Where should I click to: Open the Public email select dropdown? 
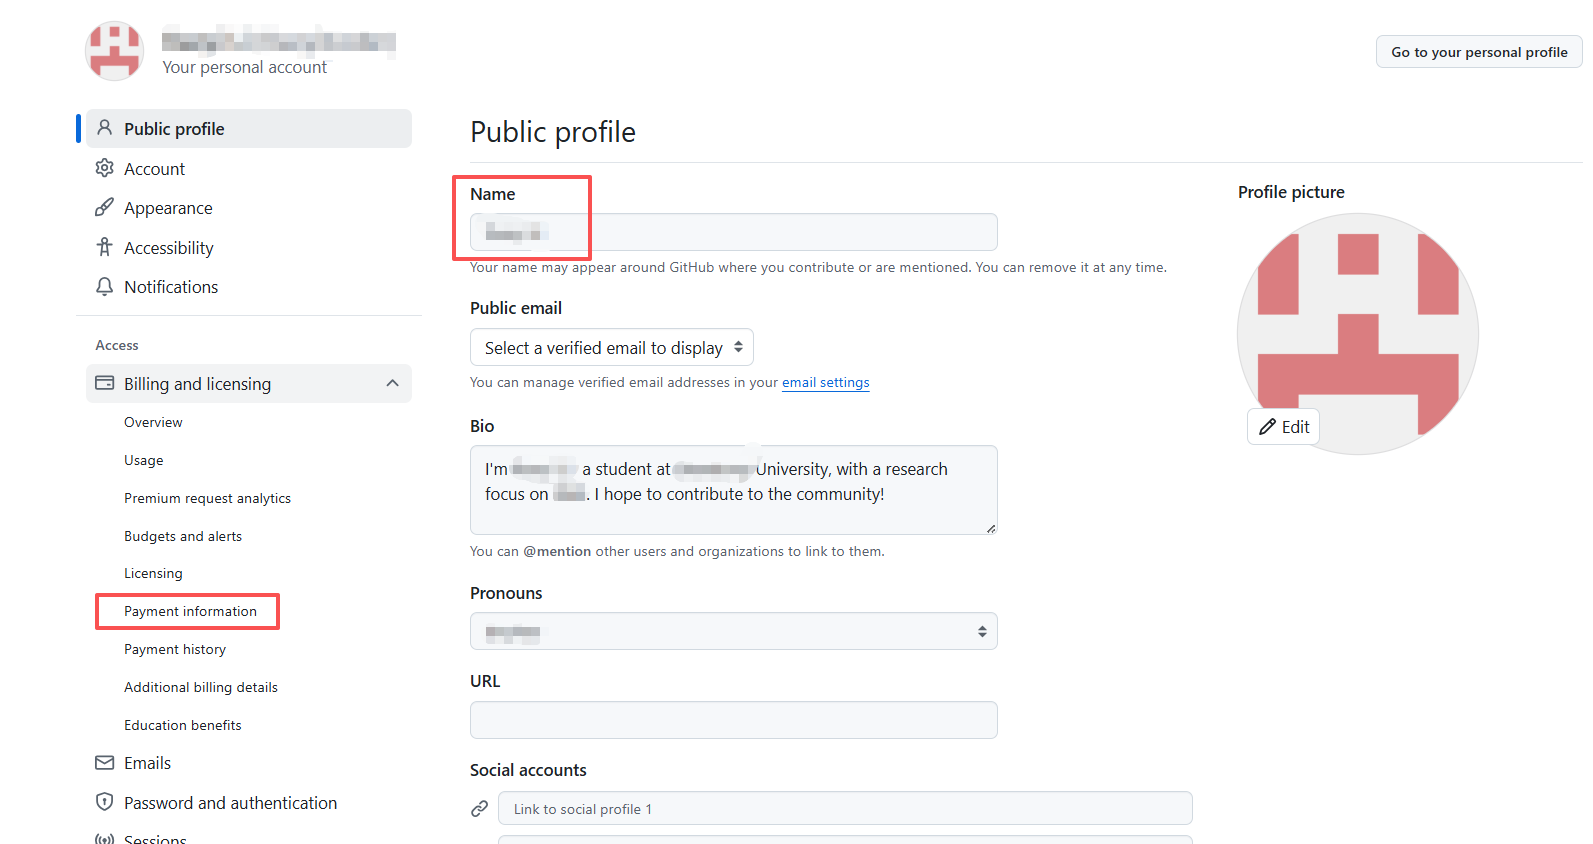[612, 347]
